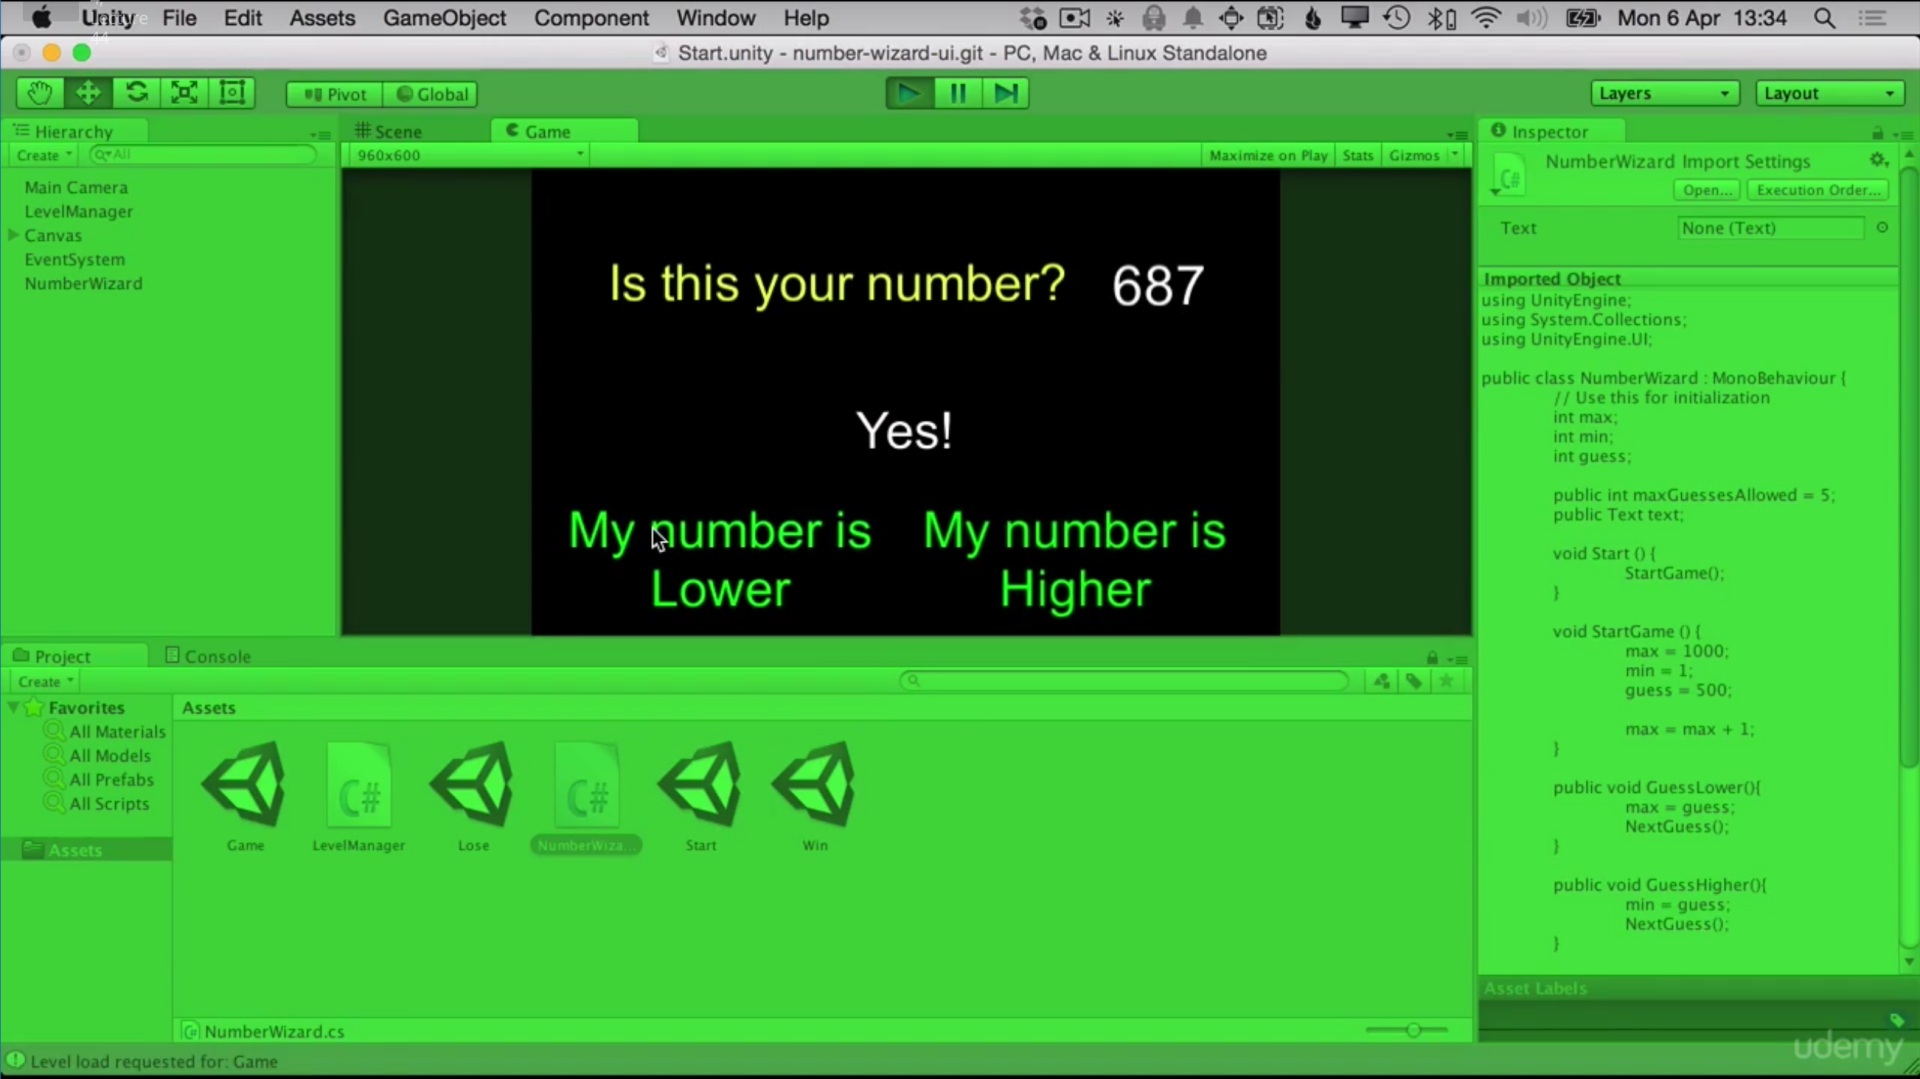1920x1079 pixels.
Task: Open the Assets menu
Action: coord(322,18)
